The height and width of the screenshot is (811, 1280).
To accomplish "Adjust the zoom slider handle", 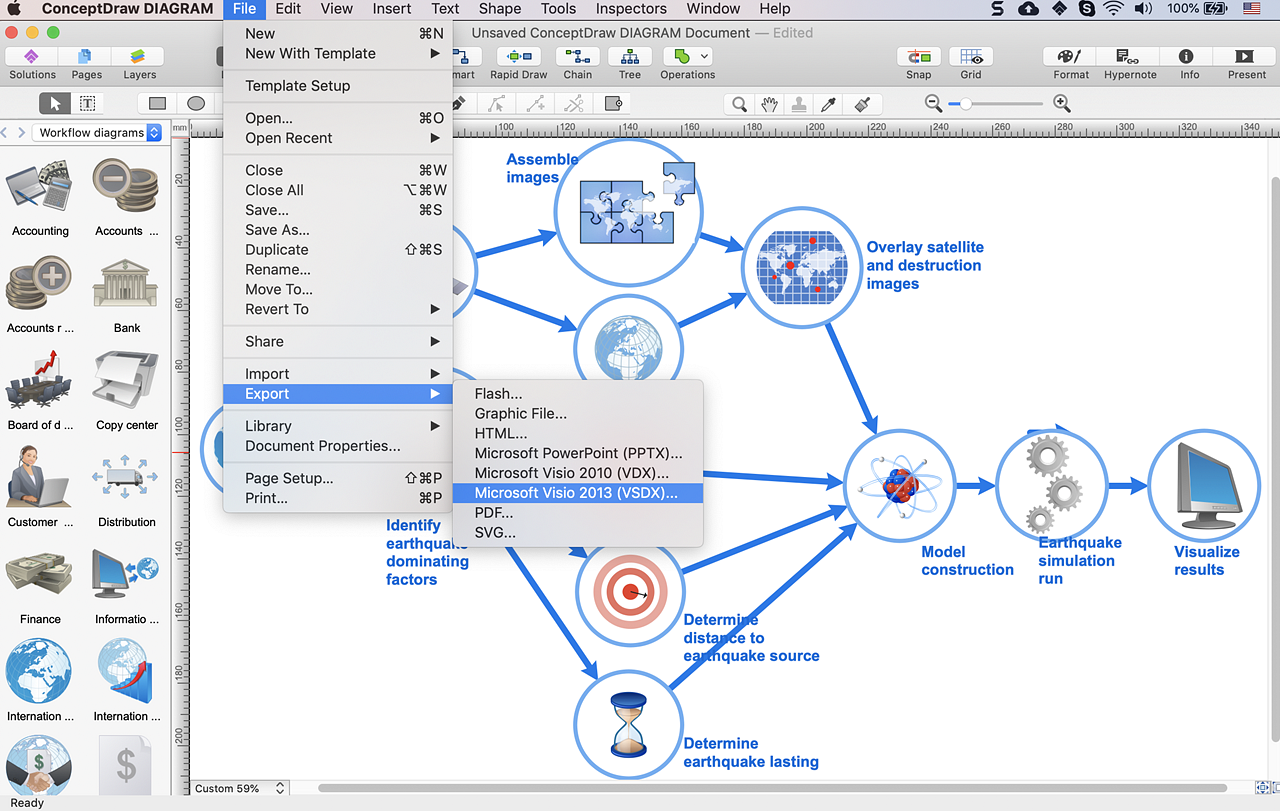I will click(x=966, y=103).
